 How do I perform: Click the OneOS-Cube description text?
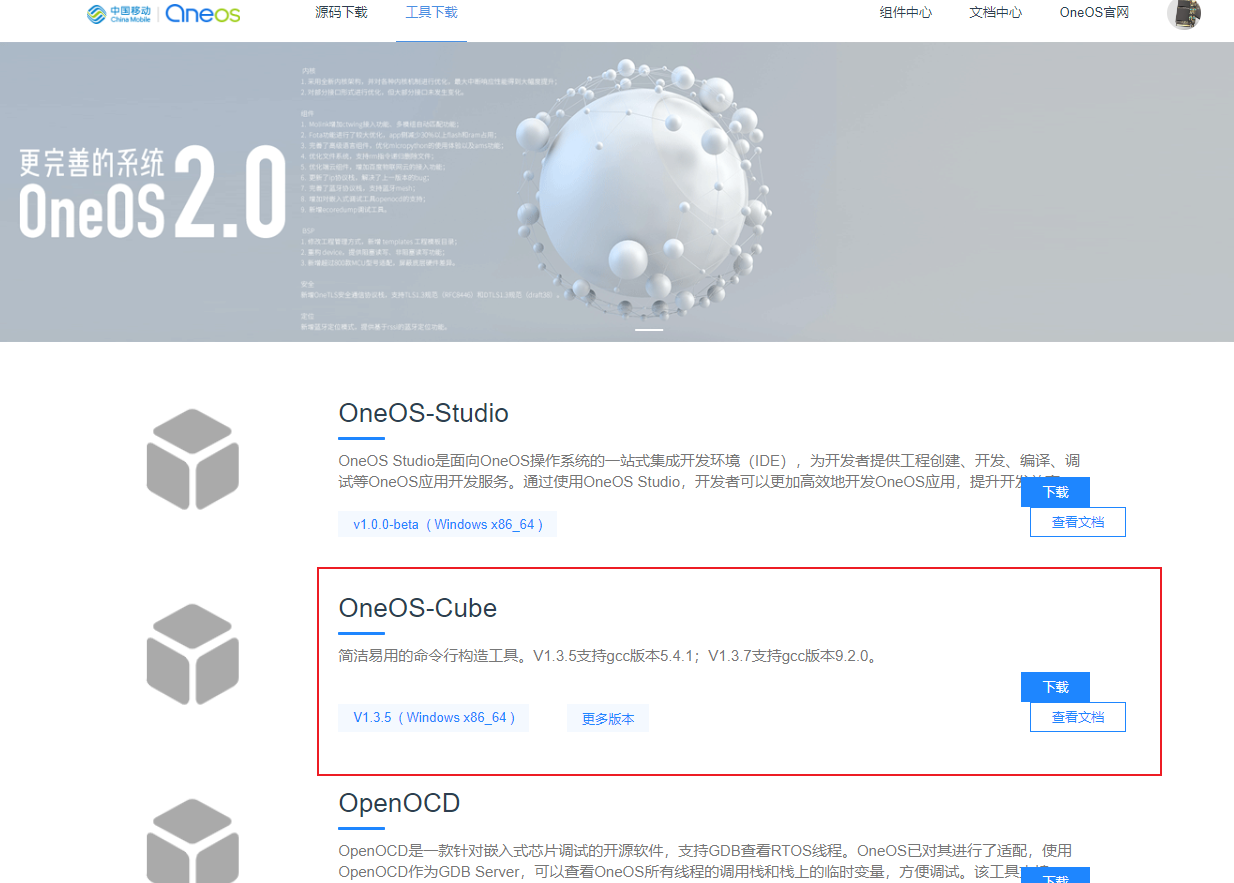610,657
